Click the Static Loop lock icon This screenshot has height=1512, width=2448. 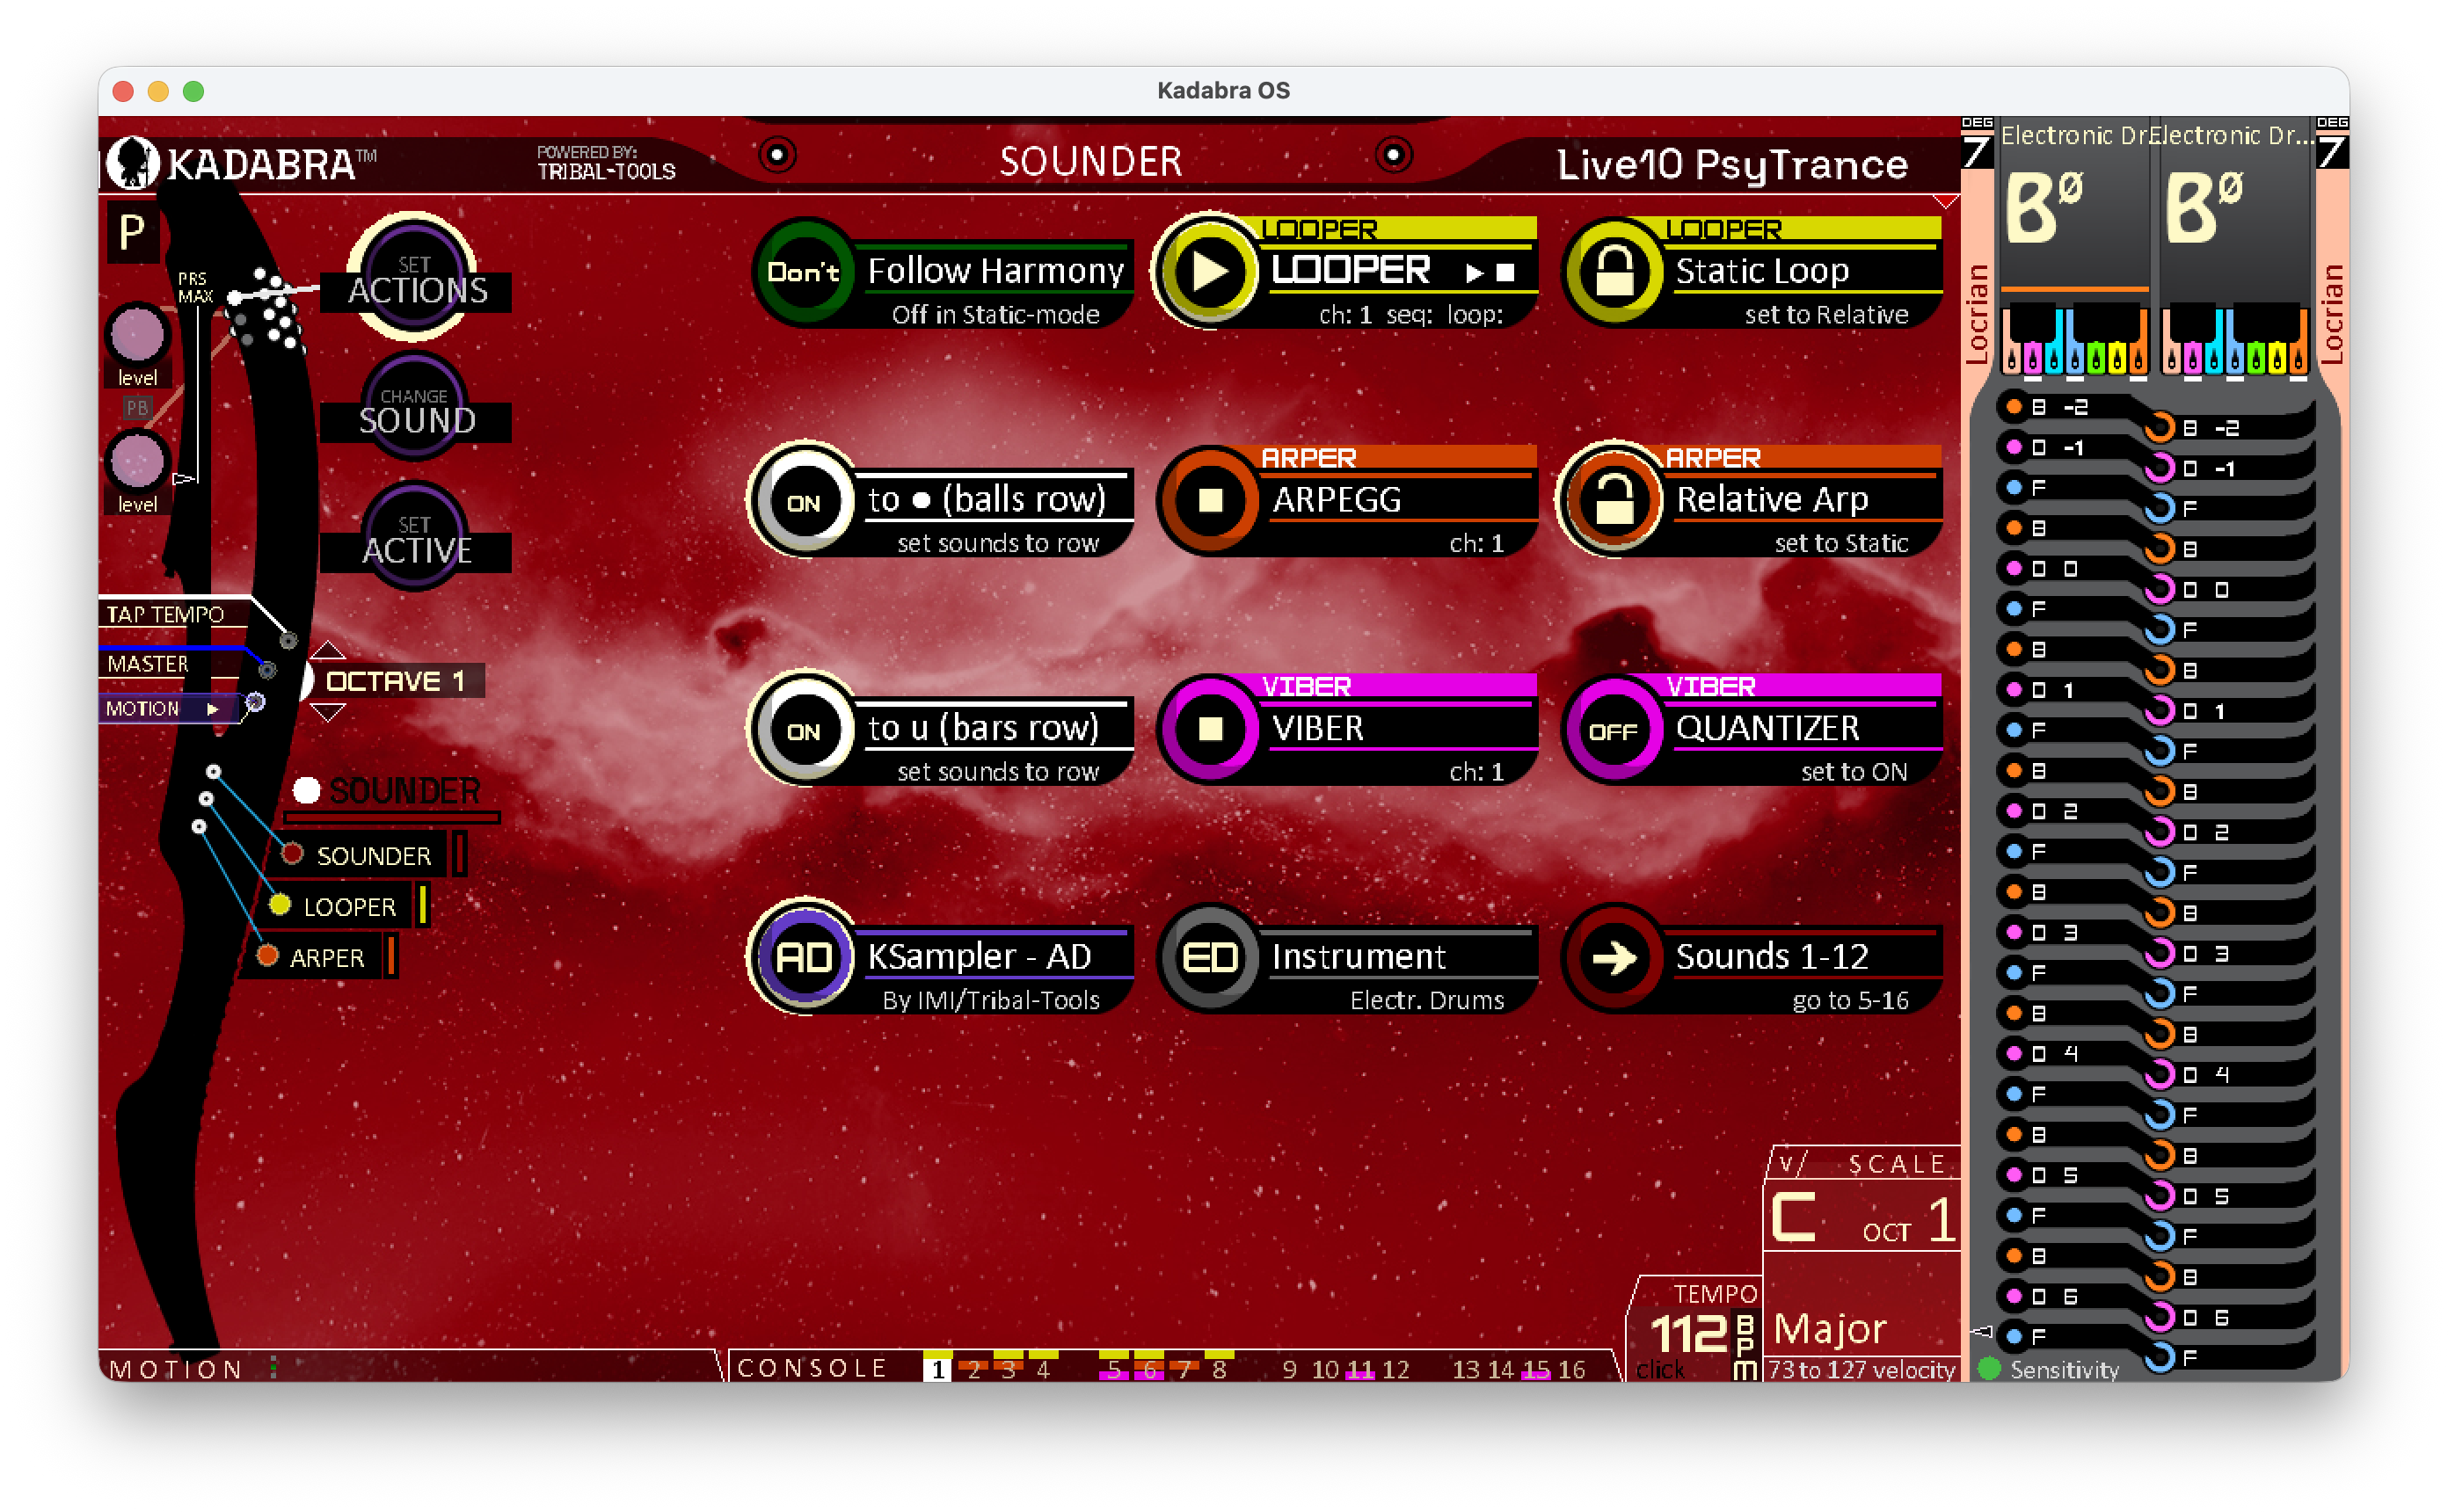click(x=1614, y=271)
